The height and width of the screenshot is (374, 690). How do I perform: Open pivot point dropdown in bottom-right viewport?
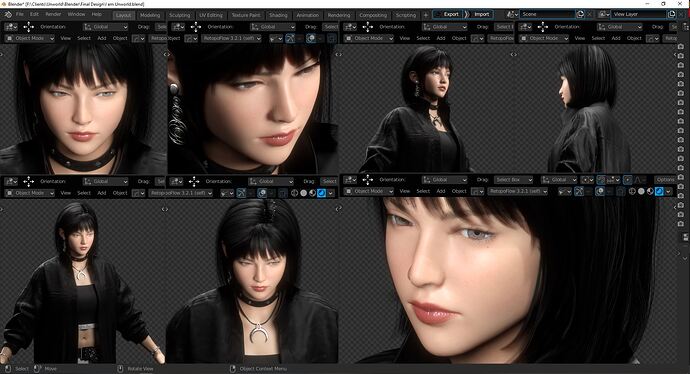point(587,180)
